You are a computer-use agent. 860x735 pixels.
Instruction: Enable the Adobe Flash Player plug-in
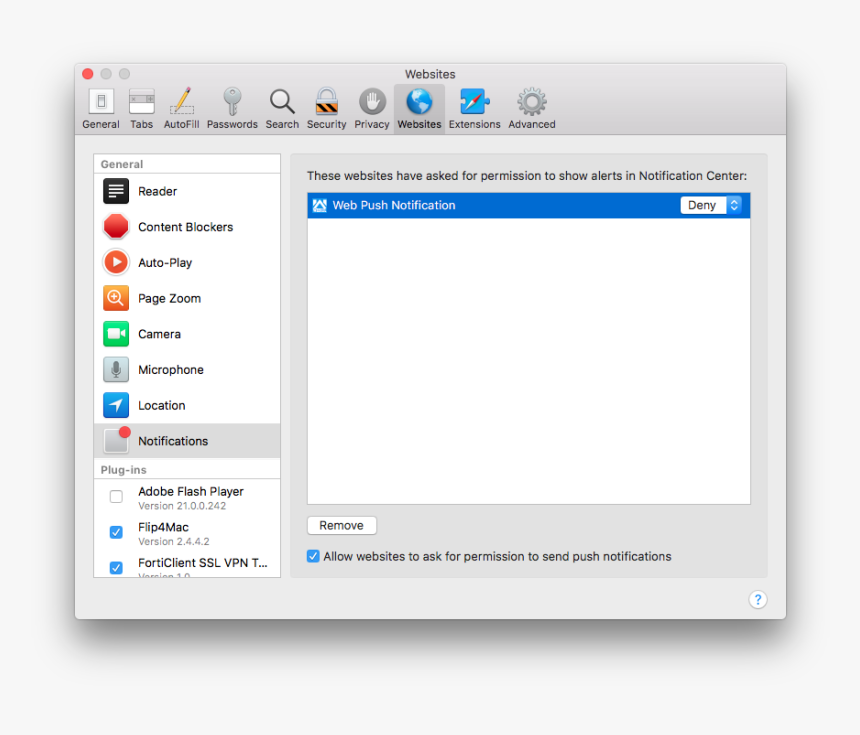click(116, 496)
